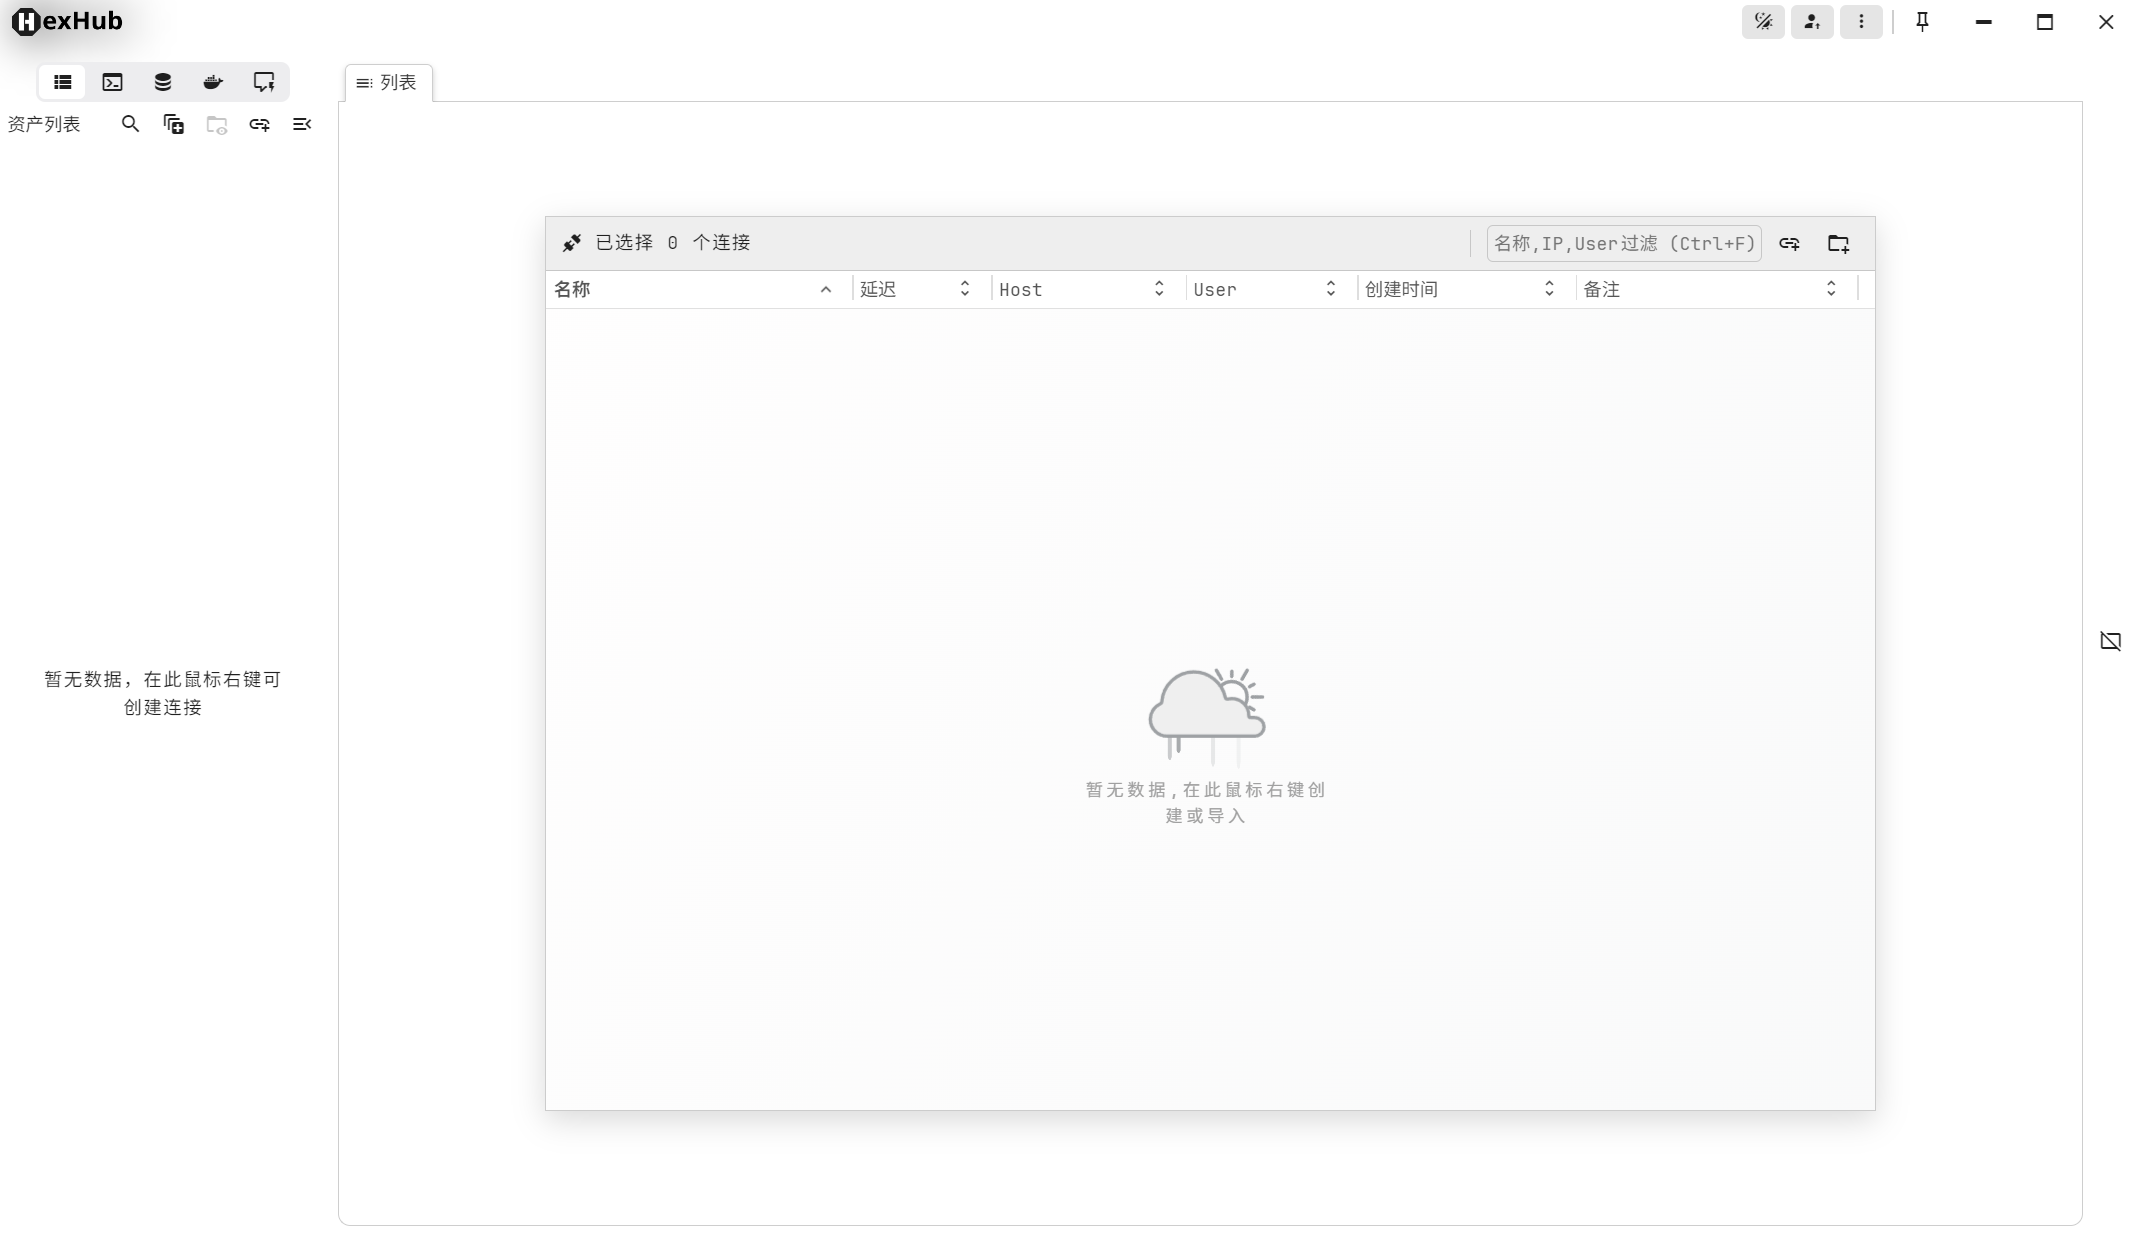Viewport: 2130px width, 1234px height.
Task: Focus the 名称,IP,User filter field
Action: [1623, 243]
